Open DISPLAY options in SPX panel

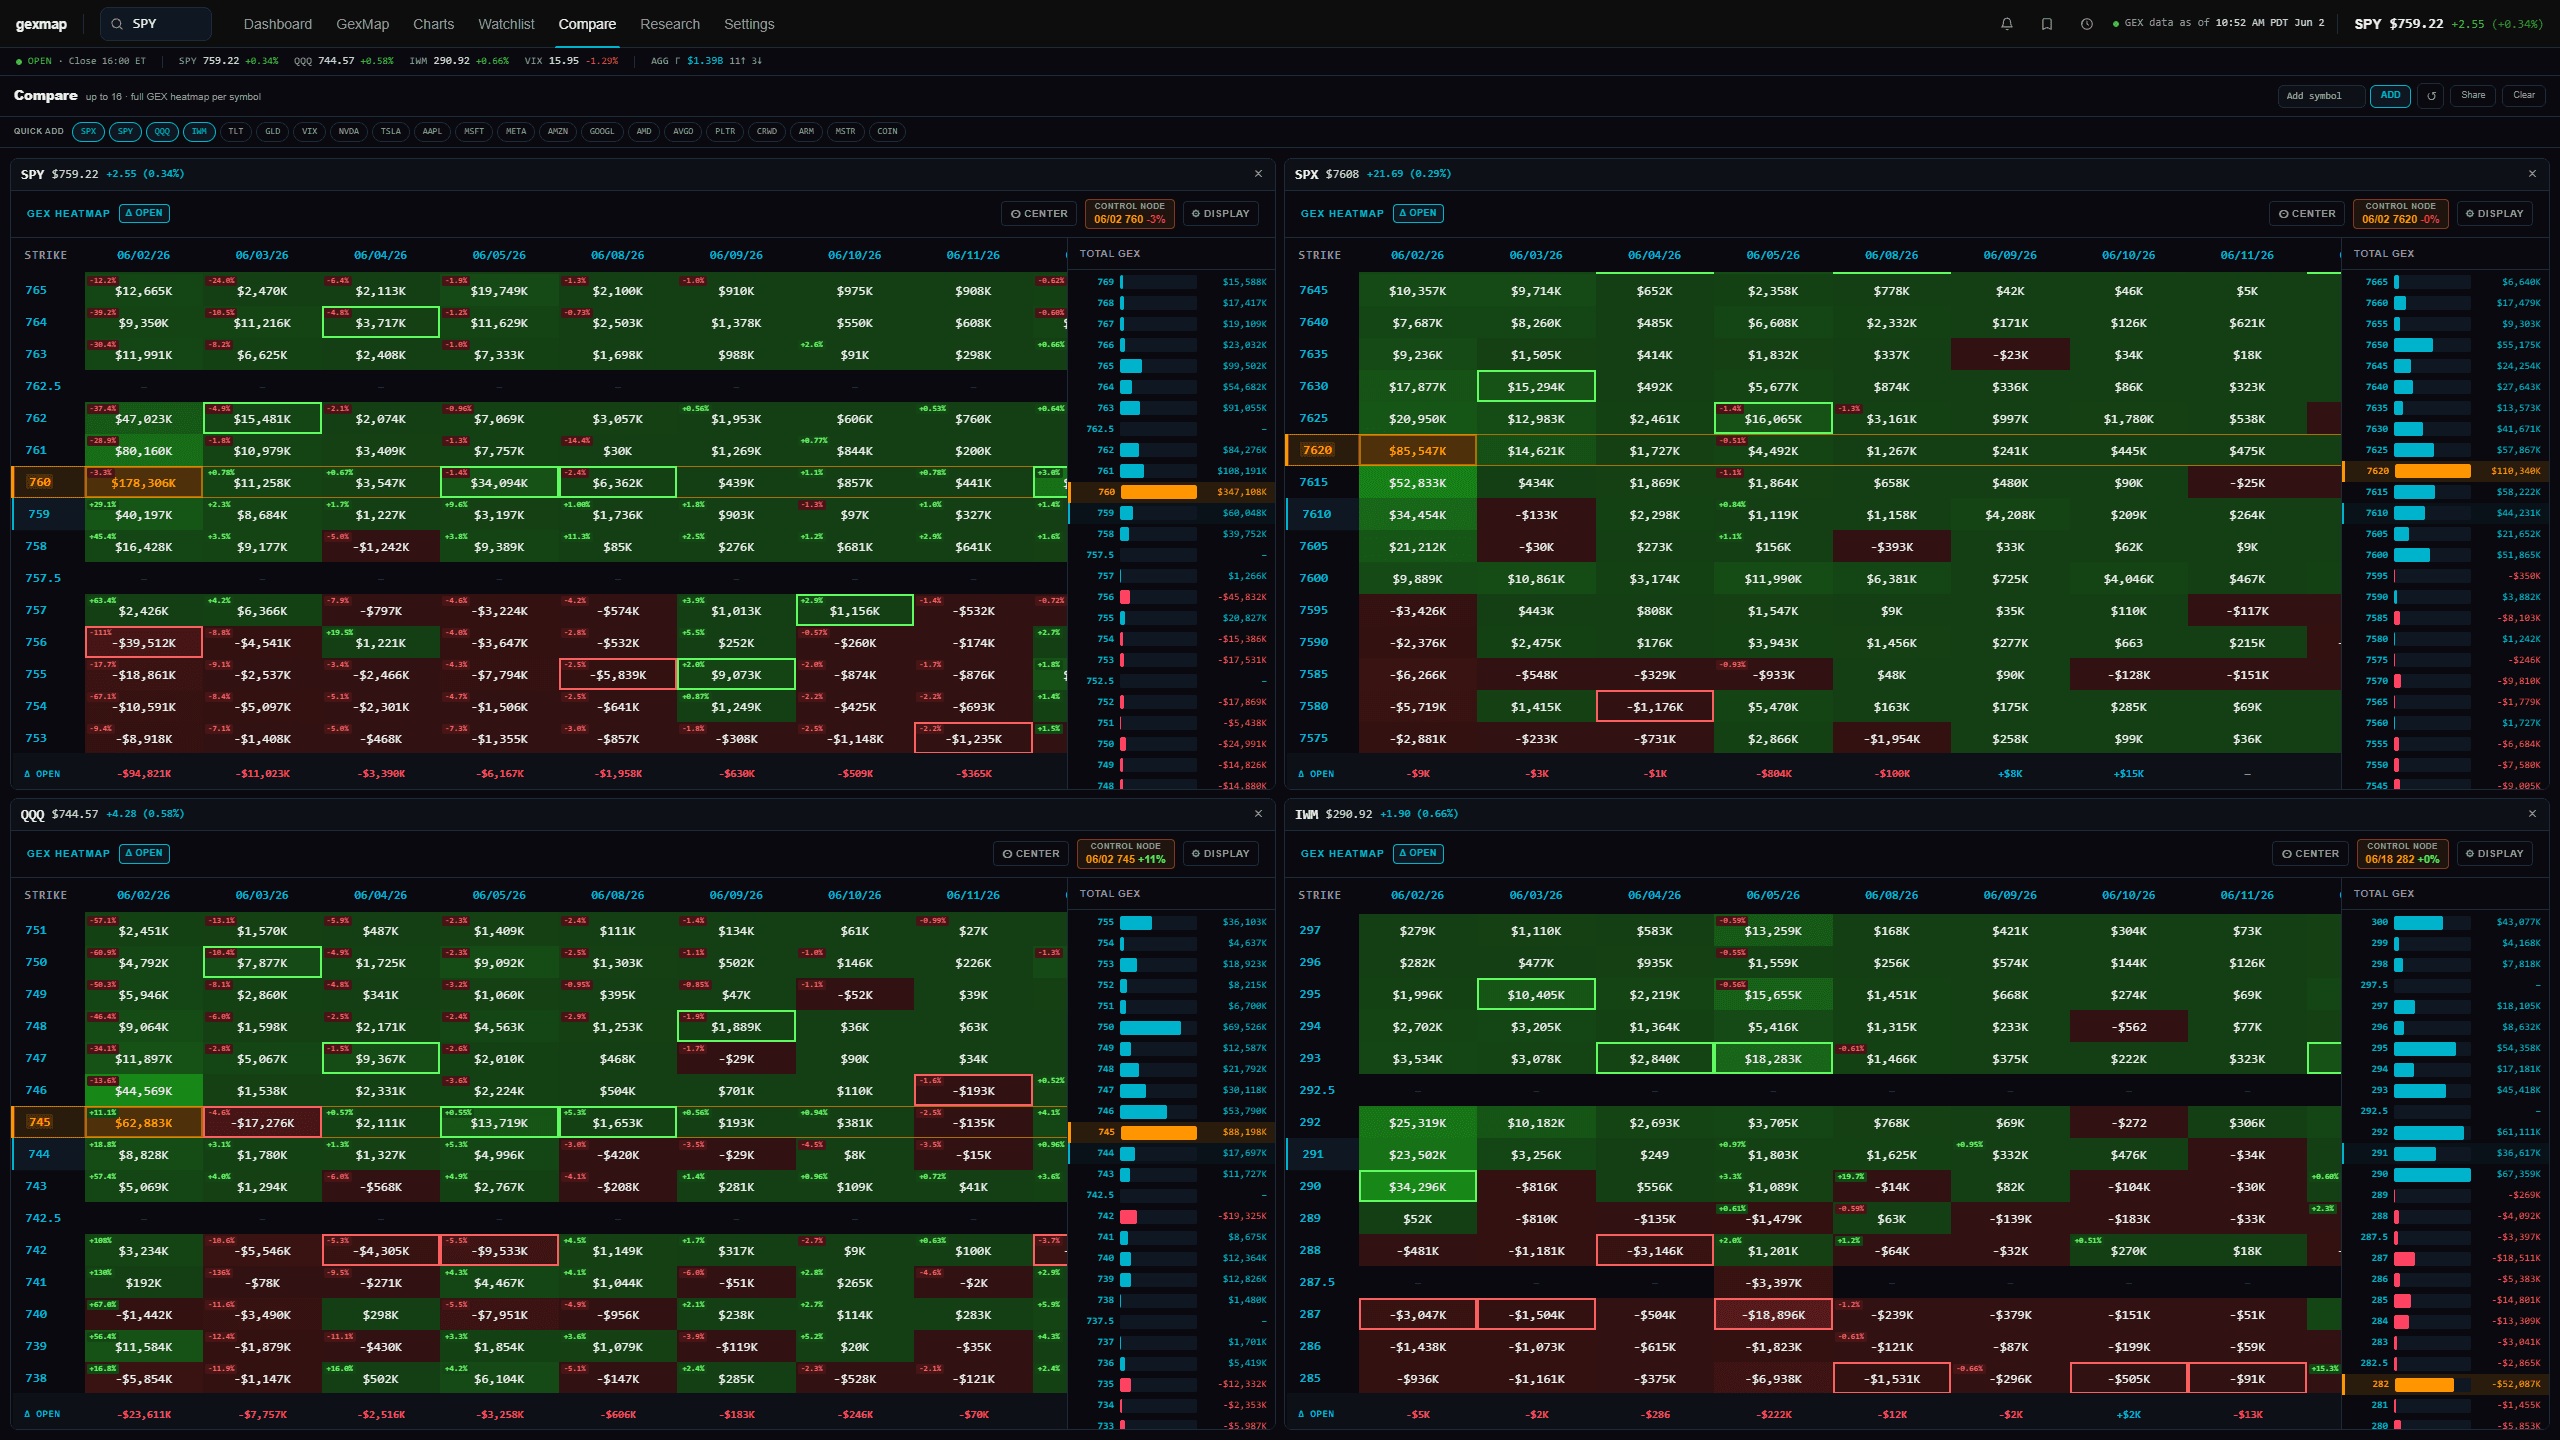(x=2495, y=213)
